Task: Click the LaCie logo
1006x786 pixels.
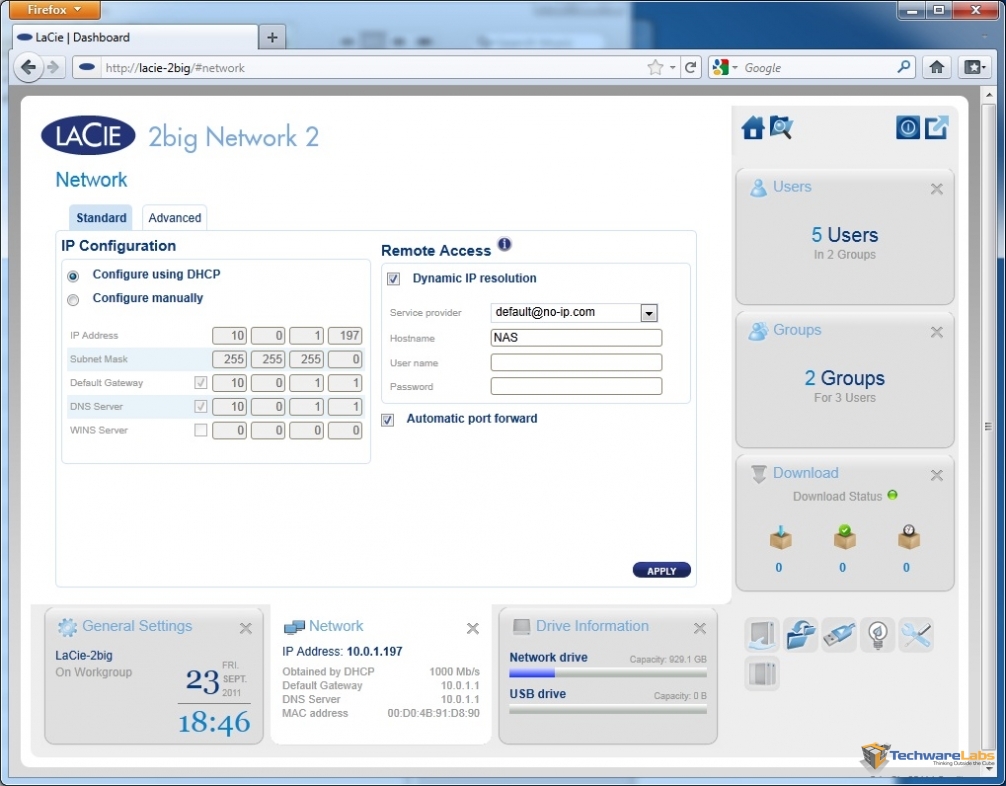Action: coord(88,135)
